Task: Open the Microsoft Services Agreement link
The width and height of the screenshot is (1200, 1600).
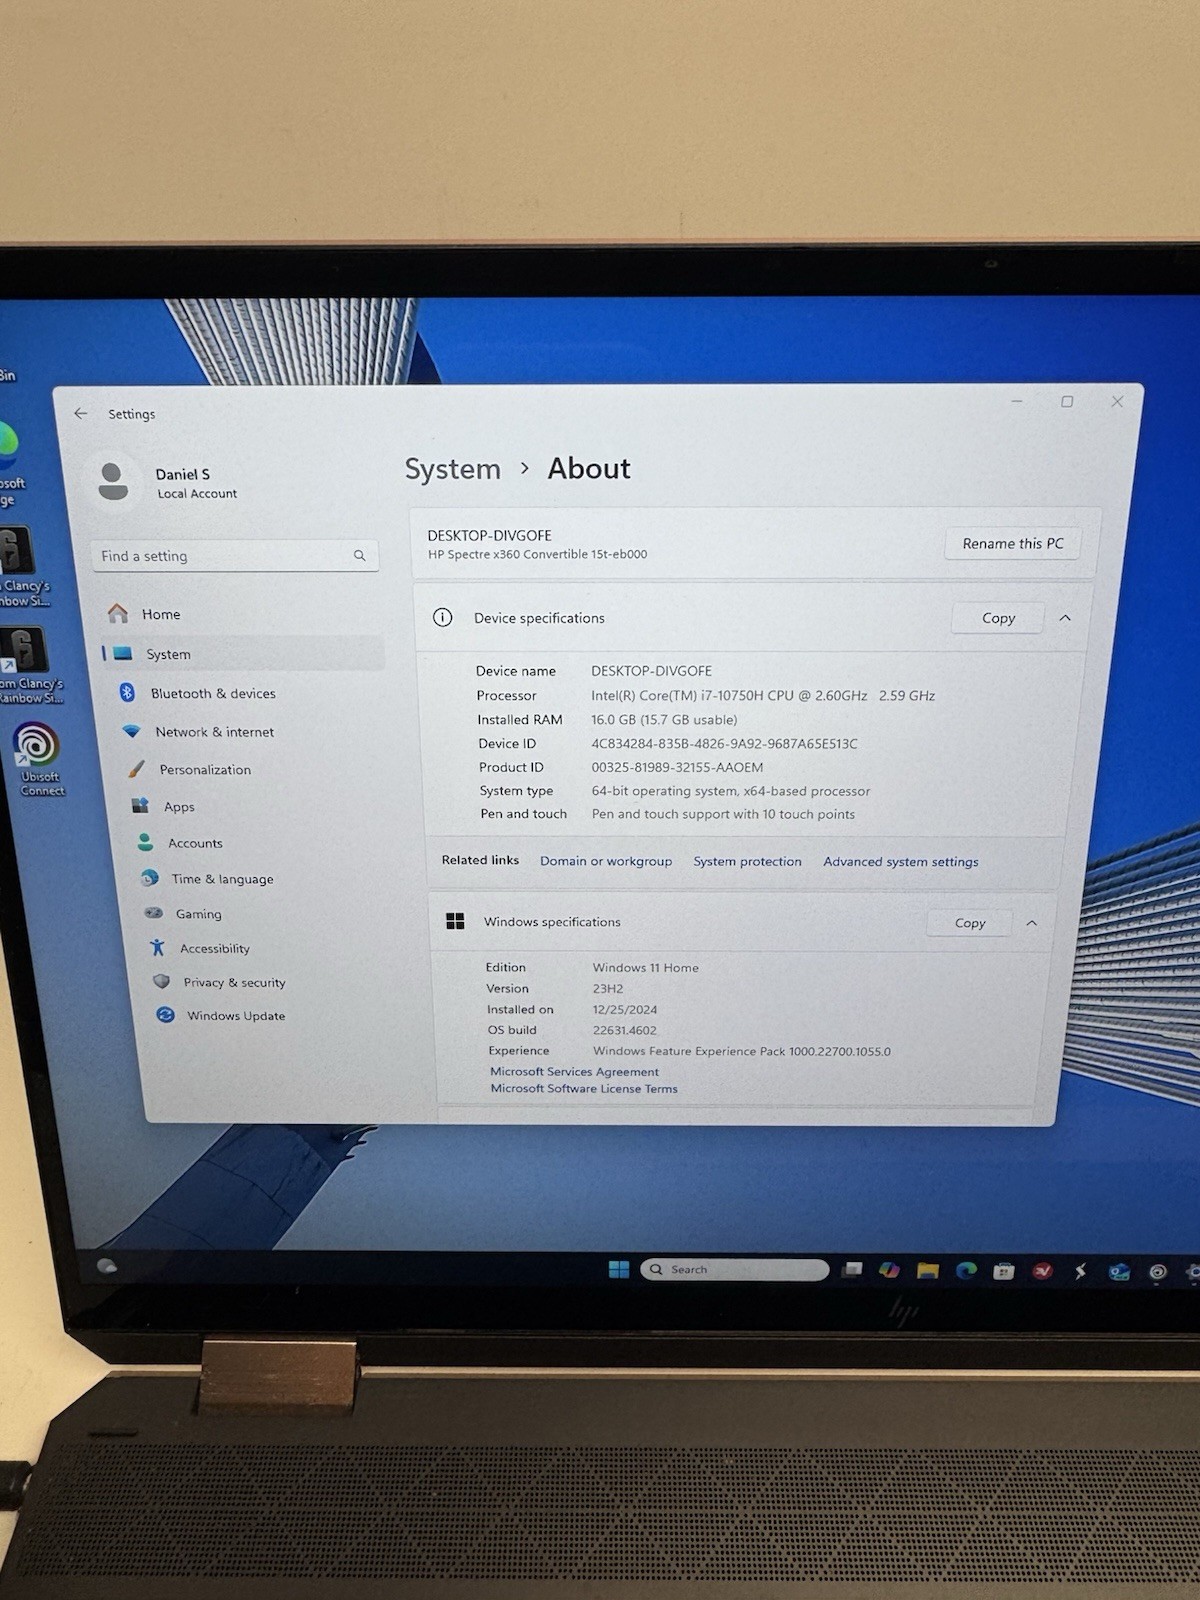Action: 574,1071
